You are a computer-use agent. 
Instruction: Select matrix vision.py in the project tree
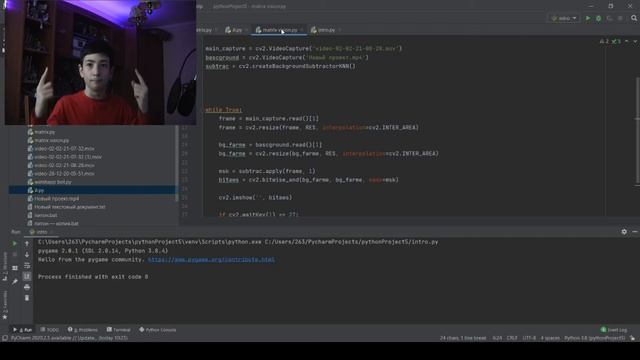pos(51,140)
